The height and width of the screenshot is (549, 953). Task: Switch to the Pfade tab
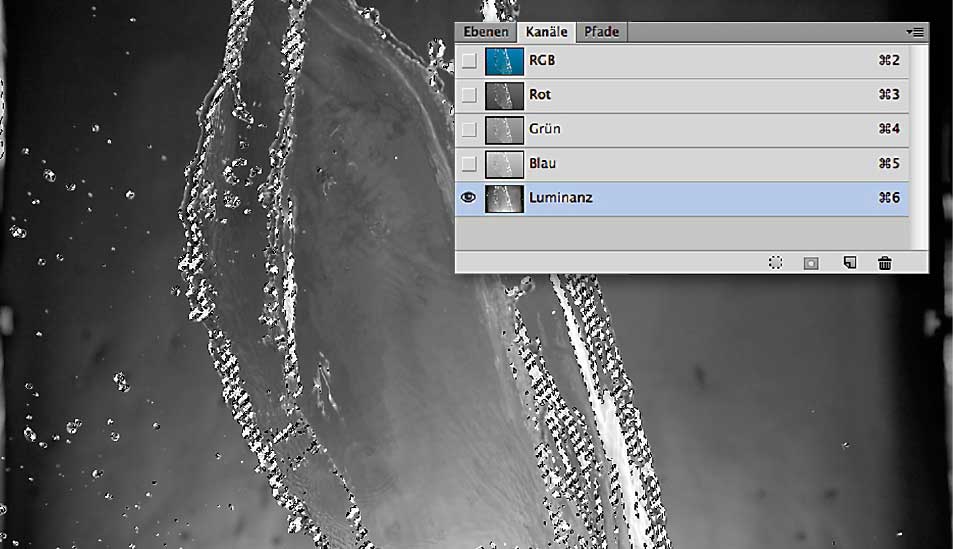point(602,32)
